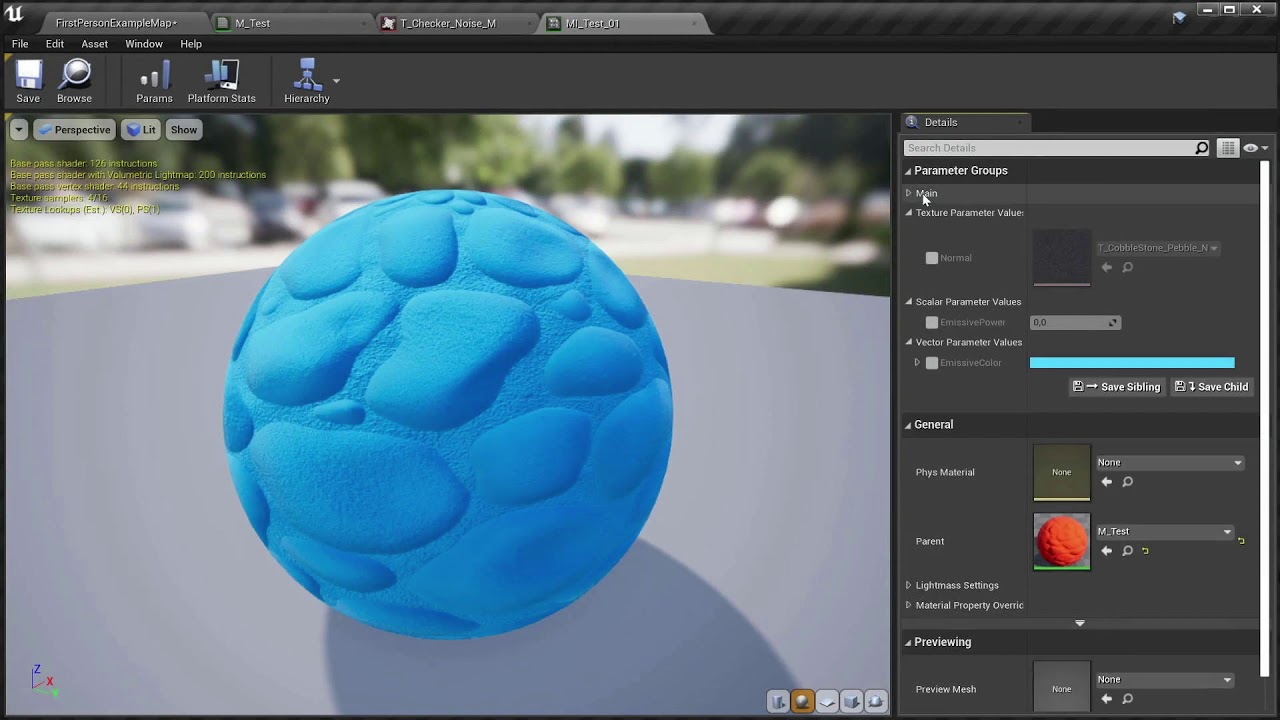
Task: Click the EmissivePower value field
Action: pos(1075,322)
